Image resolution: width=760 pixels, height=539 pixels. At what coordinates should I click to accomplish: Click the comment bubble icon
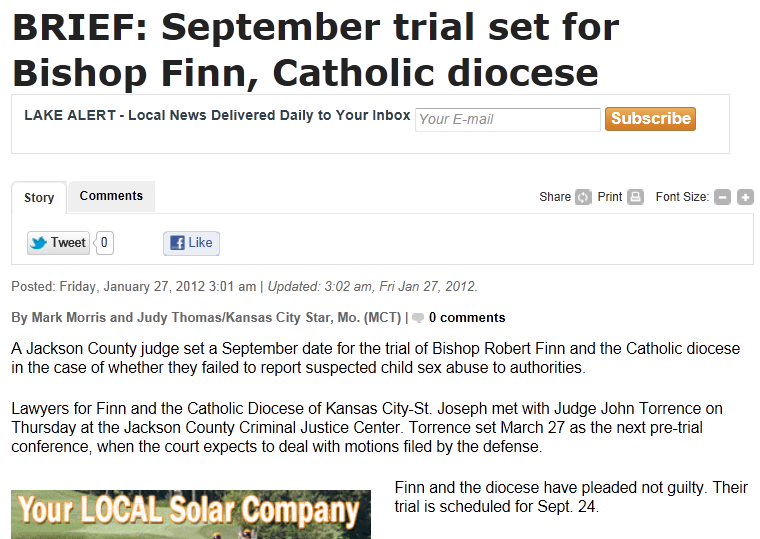418,318
